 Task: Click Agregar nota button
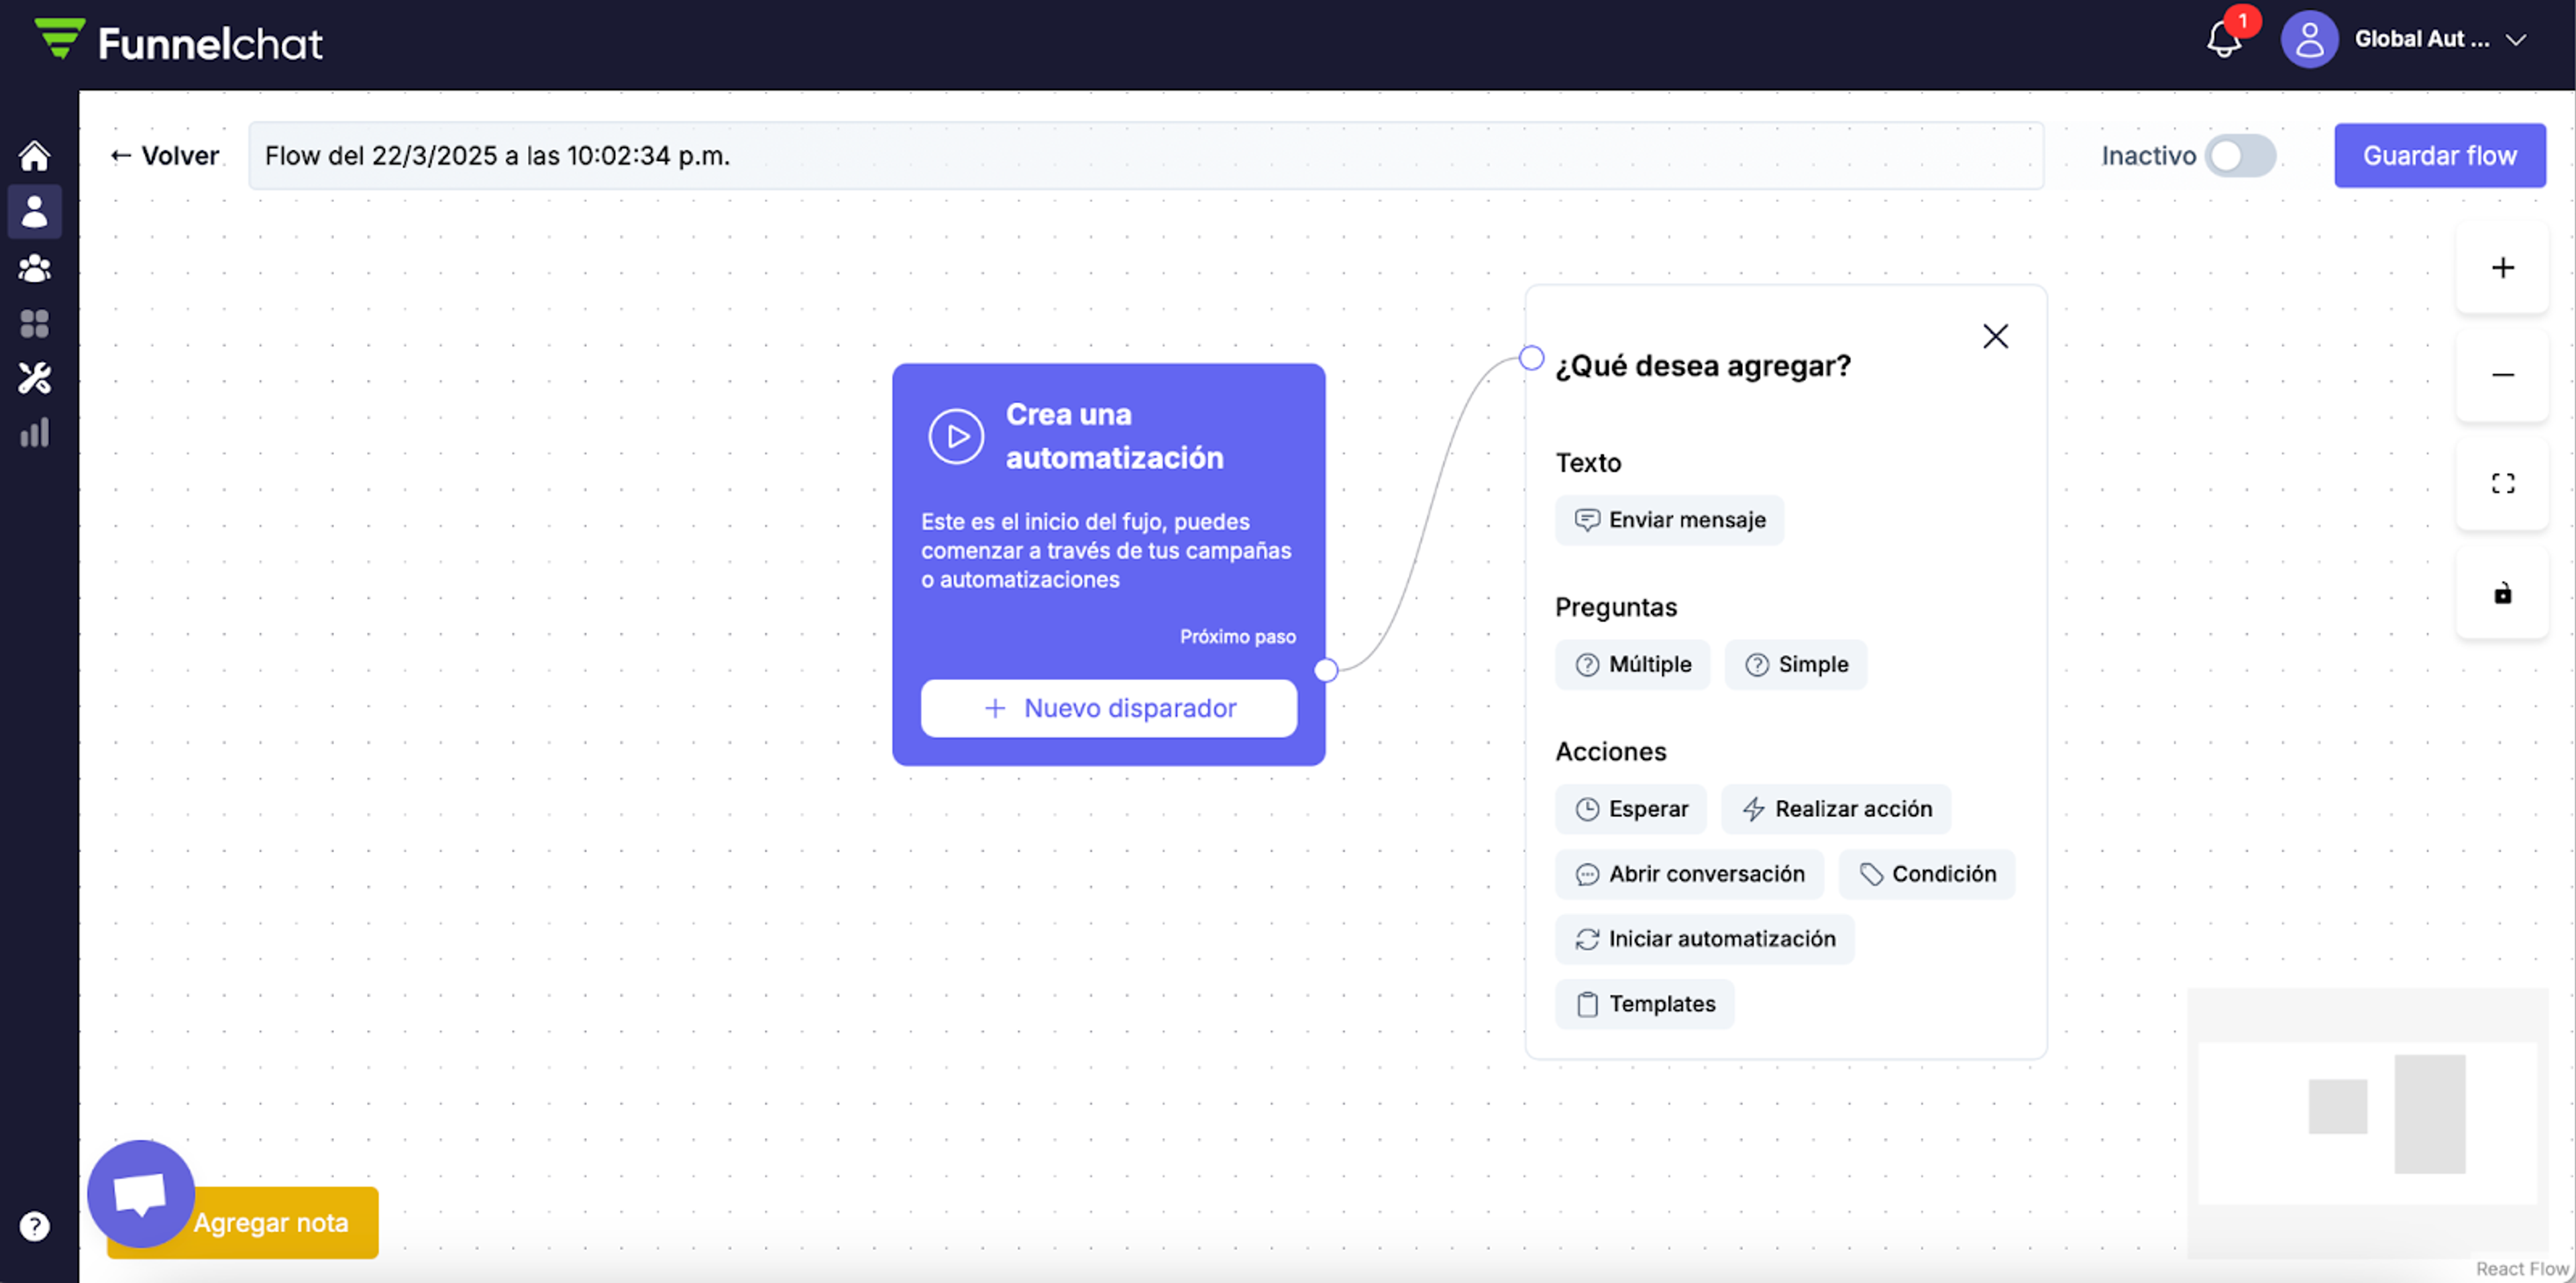tap(270, 1223)
